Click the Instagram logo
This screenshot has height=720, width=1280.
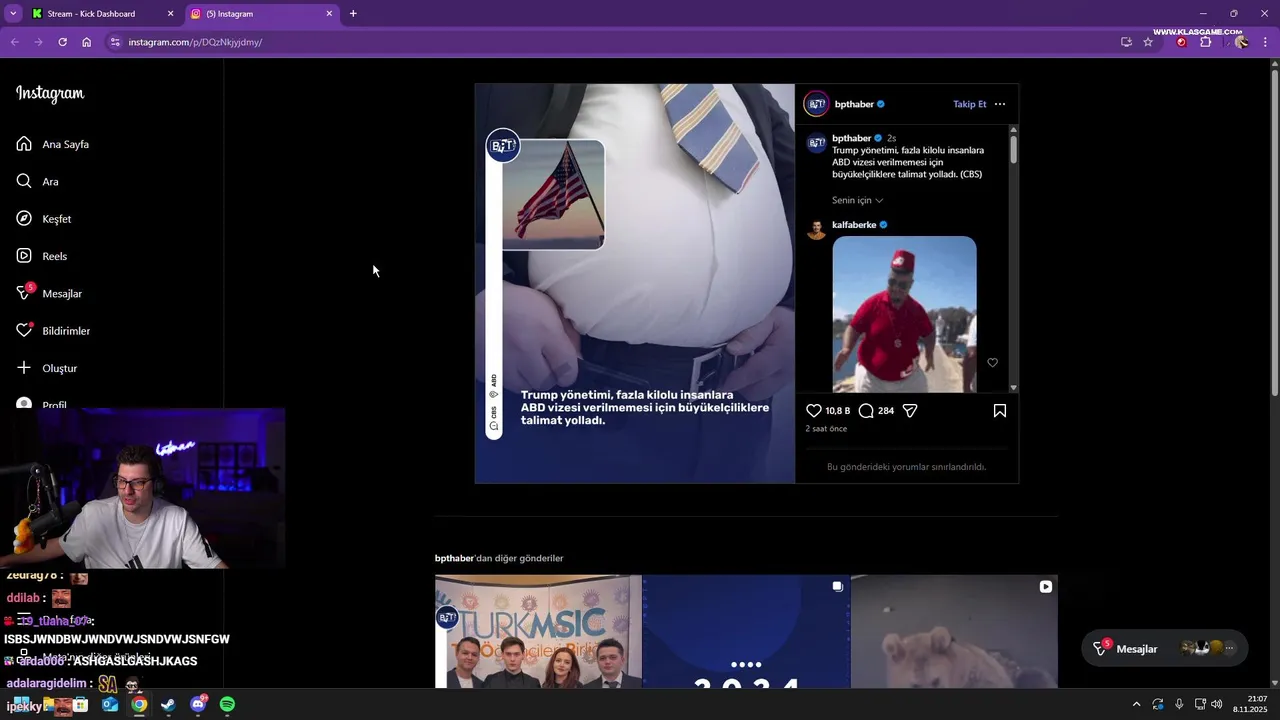(50, 93)
